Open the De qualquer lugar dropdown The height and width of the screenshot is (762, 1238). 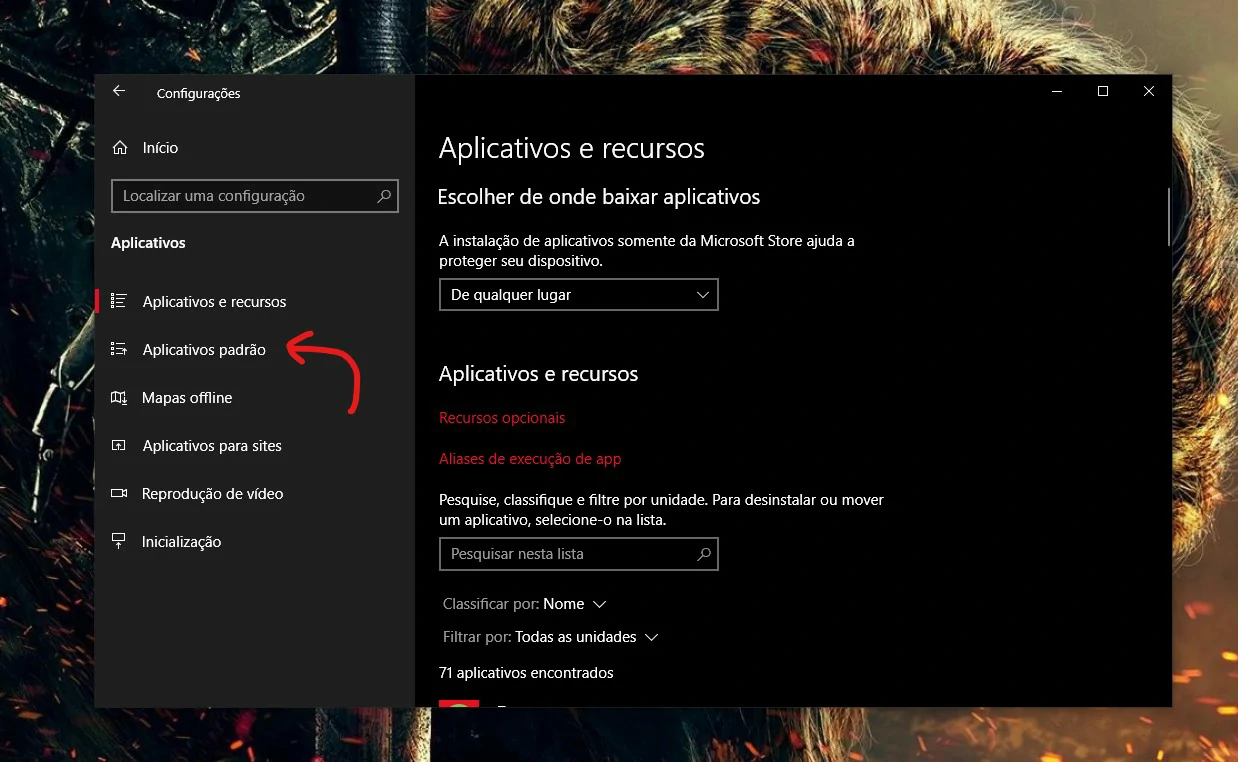[579, 295]
